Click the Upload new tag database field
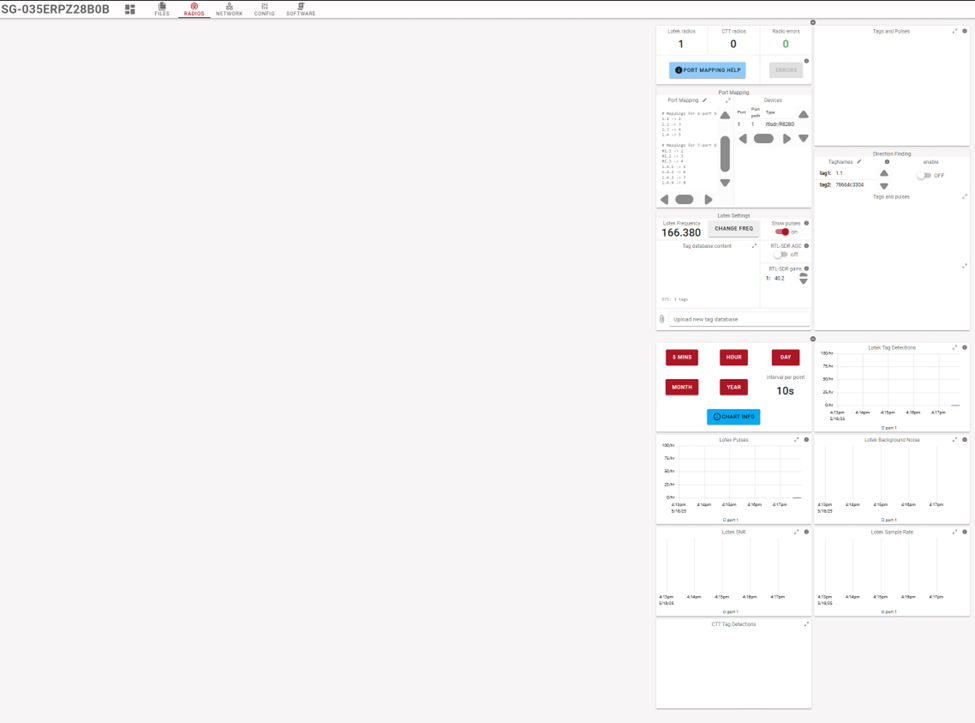The height and width of the screenshot is (723, 975). click(740, 319)
